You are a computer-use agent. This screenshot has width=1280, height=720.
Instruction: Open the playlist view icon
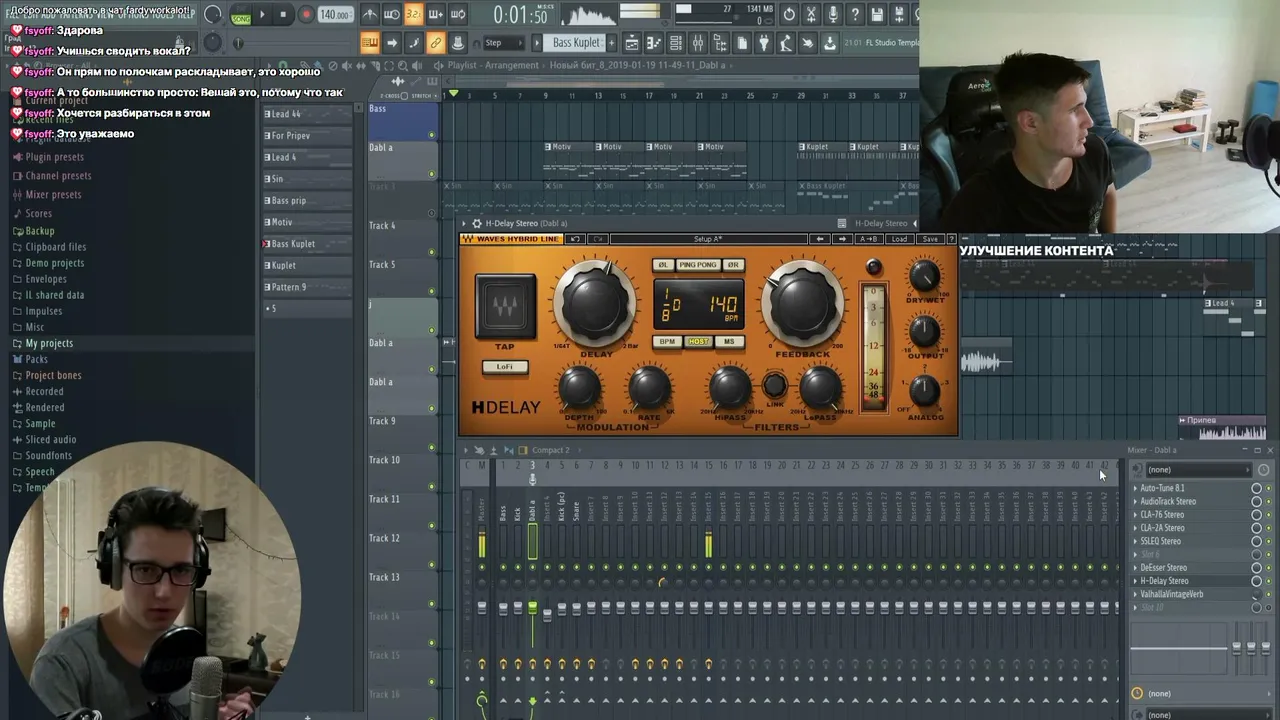coord(632,43)
